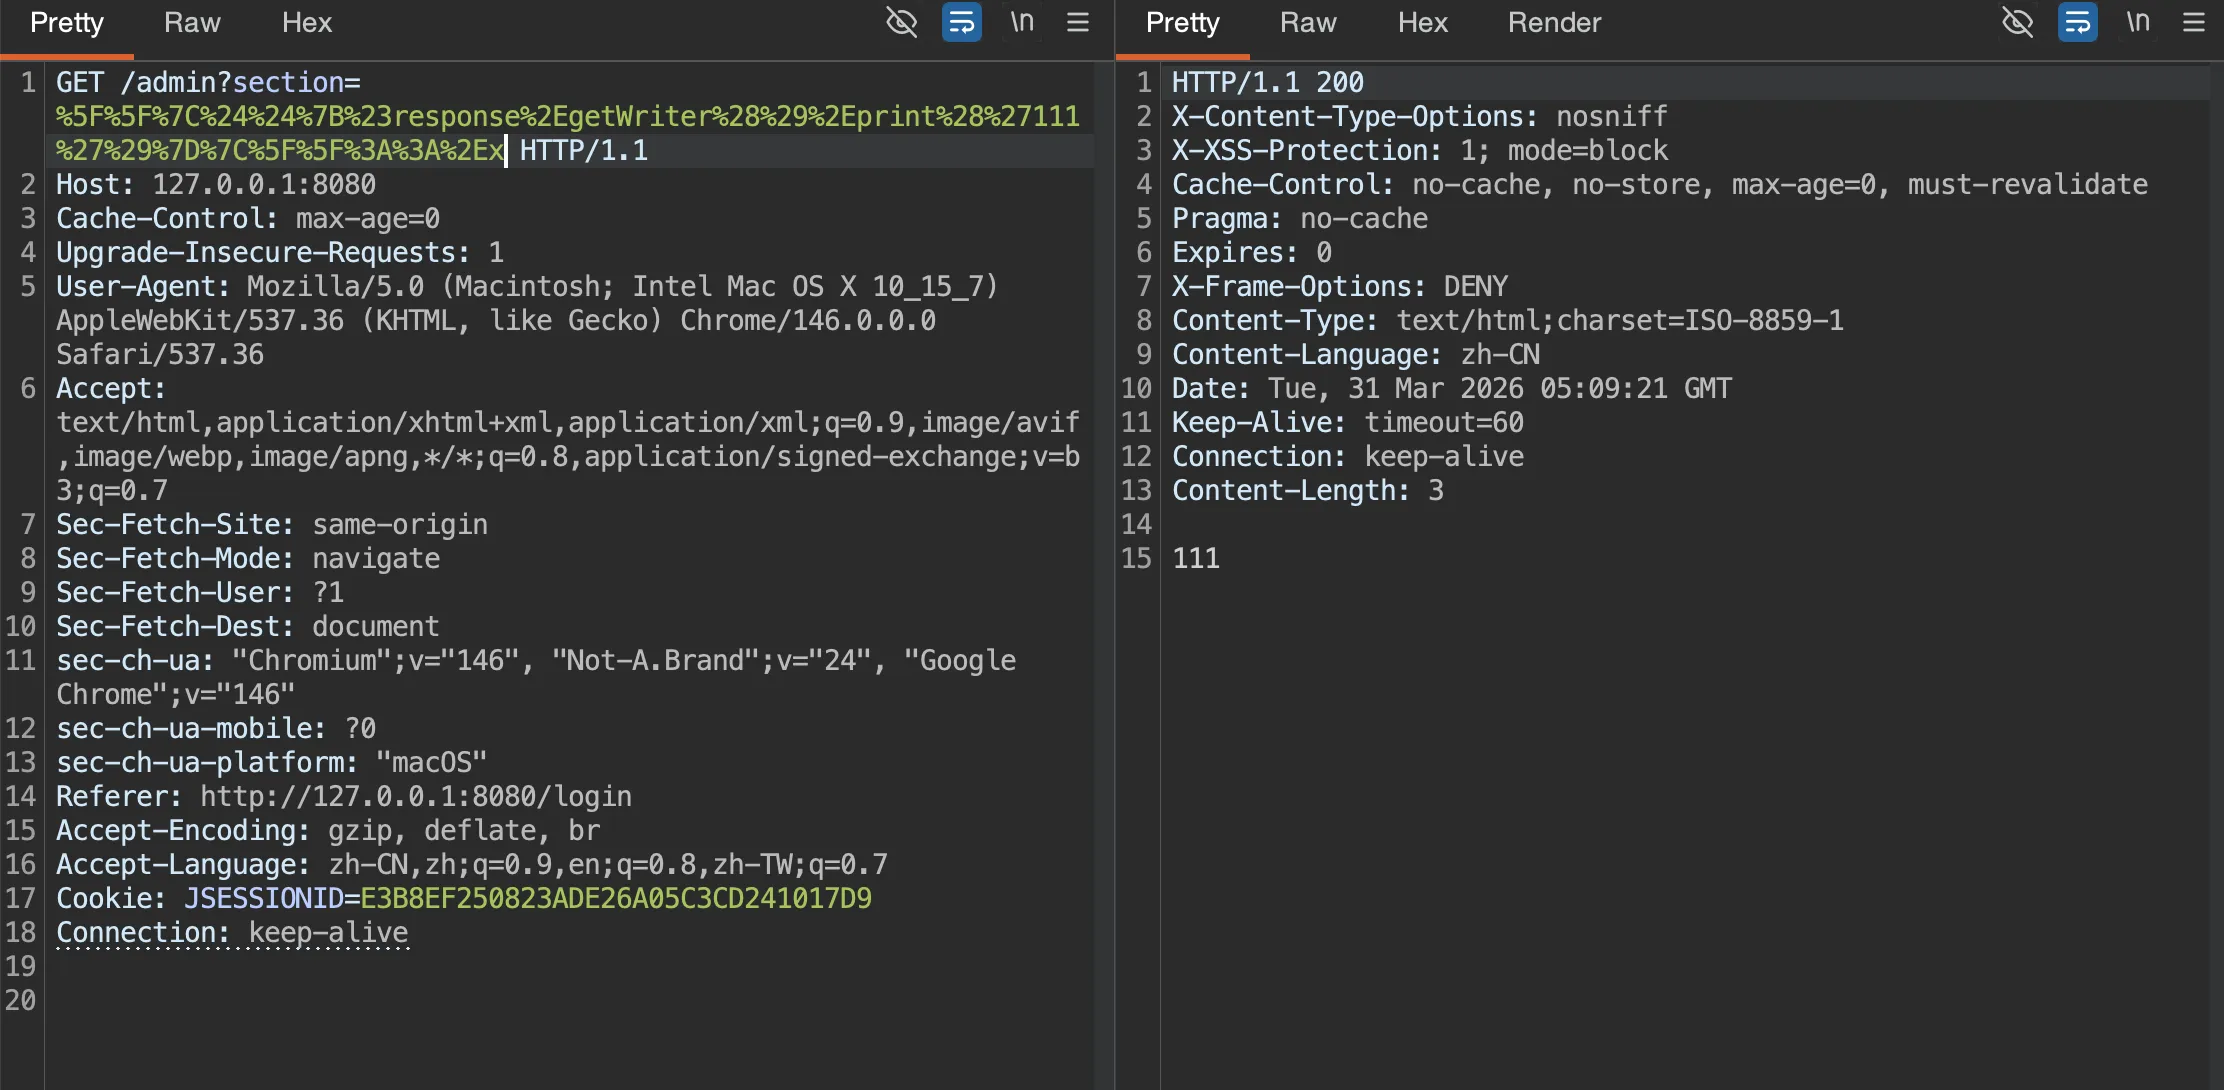
Task: Open request pane hamburger options menu
Action: coord(1078,22)
